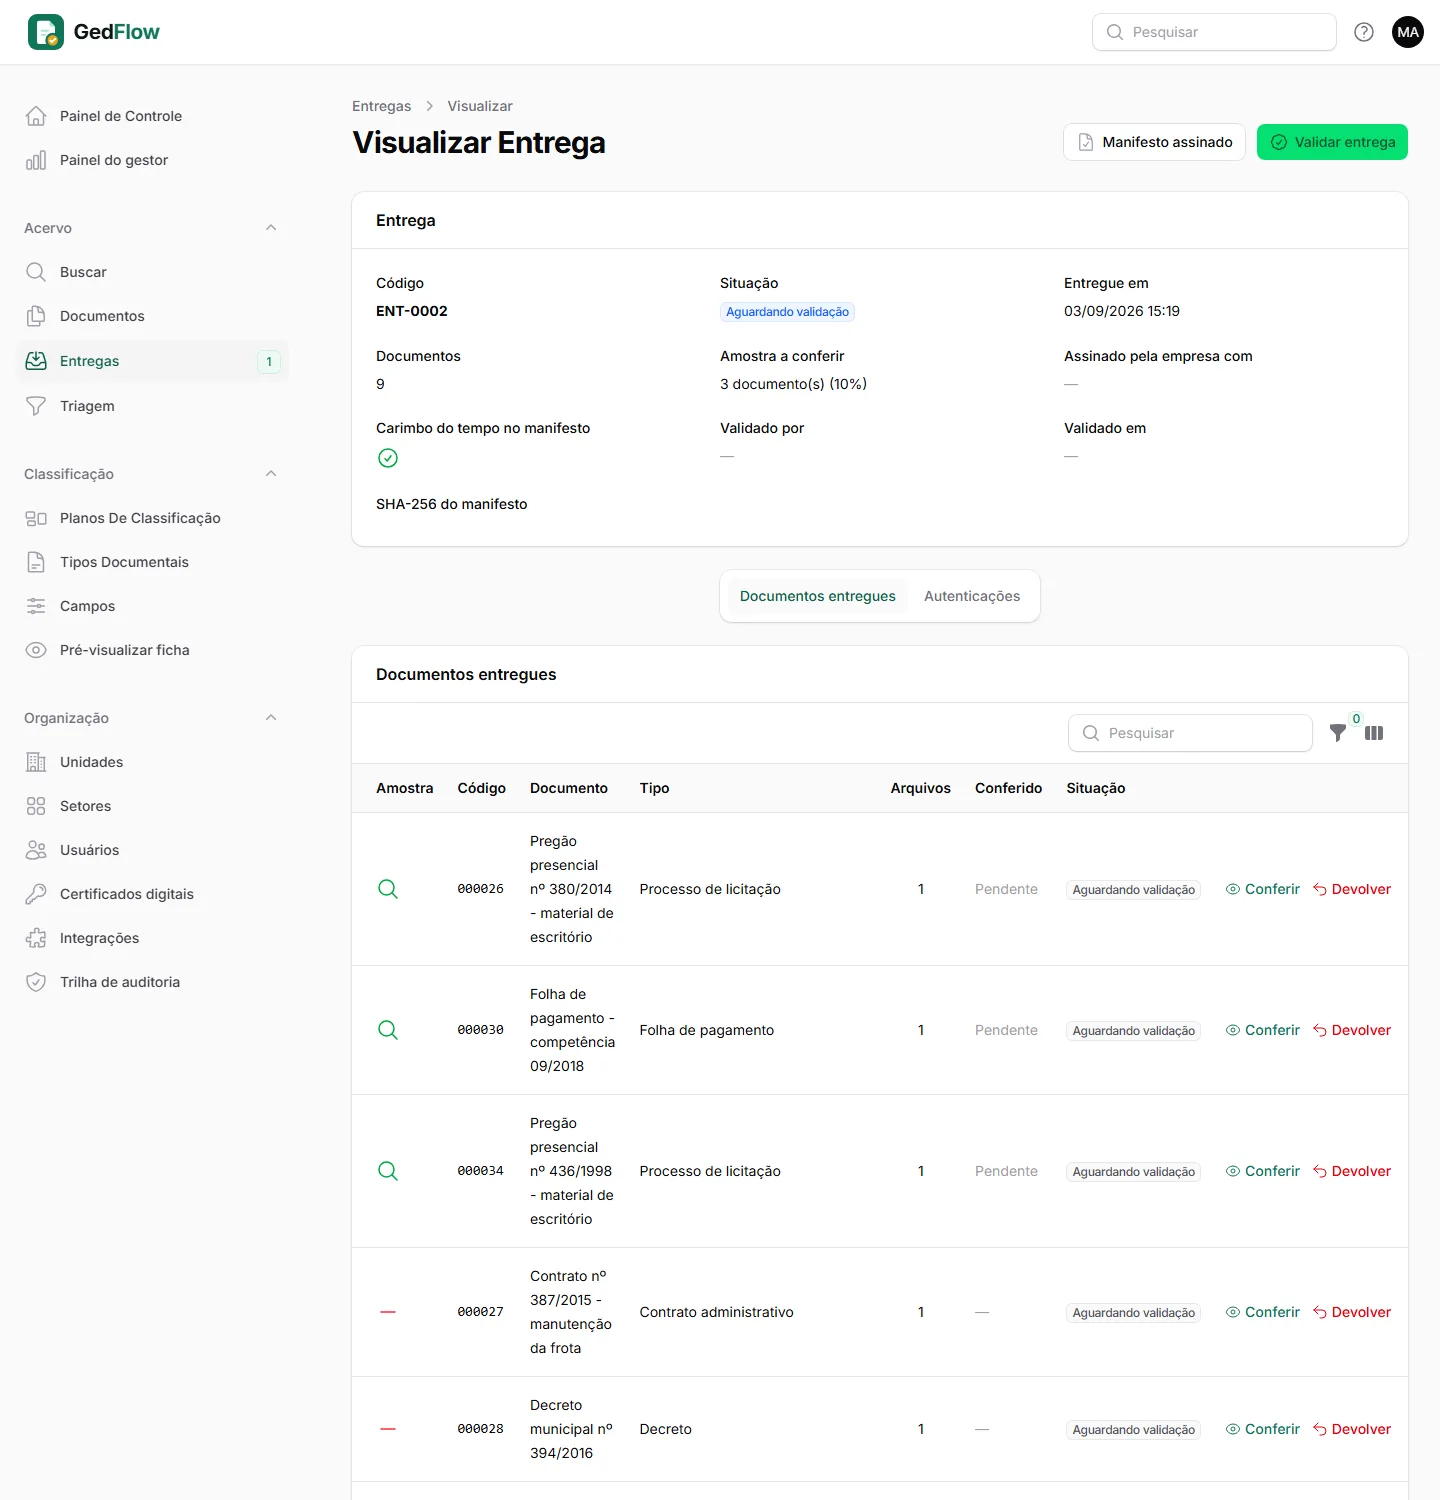
Task: Click Devolver for document 000027
Action: click(x=1352, y=1312)
